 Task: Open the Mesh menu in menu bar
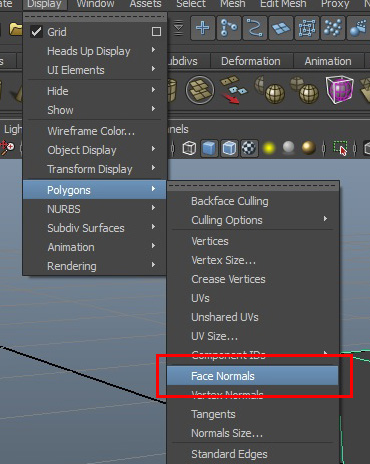pyautogui.click(x=233, y=4)
